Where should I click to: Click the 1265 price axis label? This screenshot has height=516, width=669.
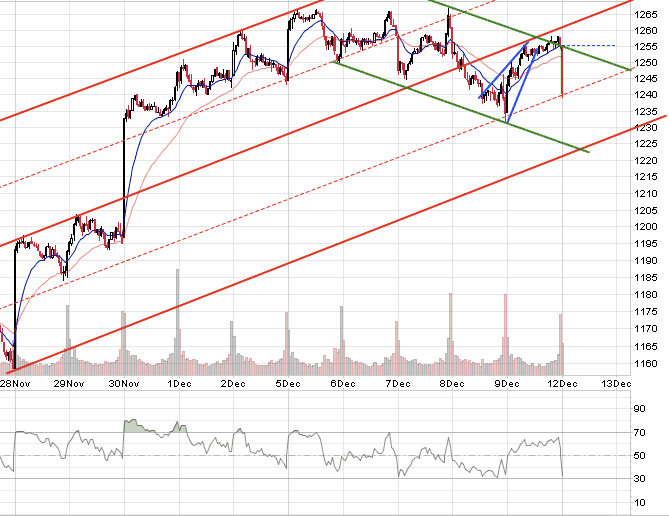[x=645, y=14]
